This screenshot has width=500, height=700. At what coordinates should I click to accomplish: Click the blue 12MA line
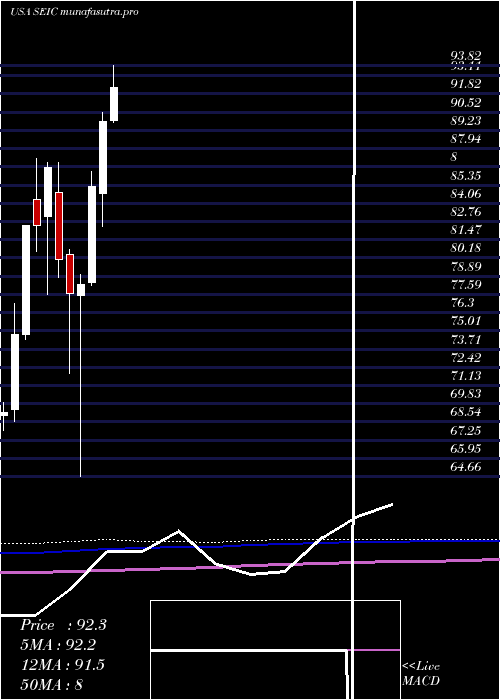(250, 546)
